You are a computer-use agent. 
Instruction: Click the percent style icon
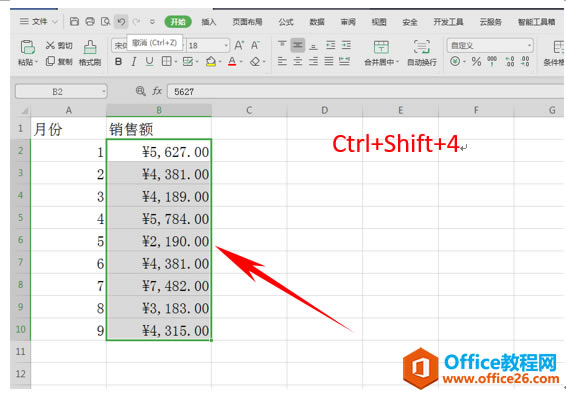[476, 61]
